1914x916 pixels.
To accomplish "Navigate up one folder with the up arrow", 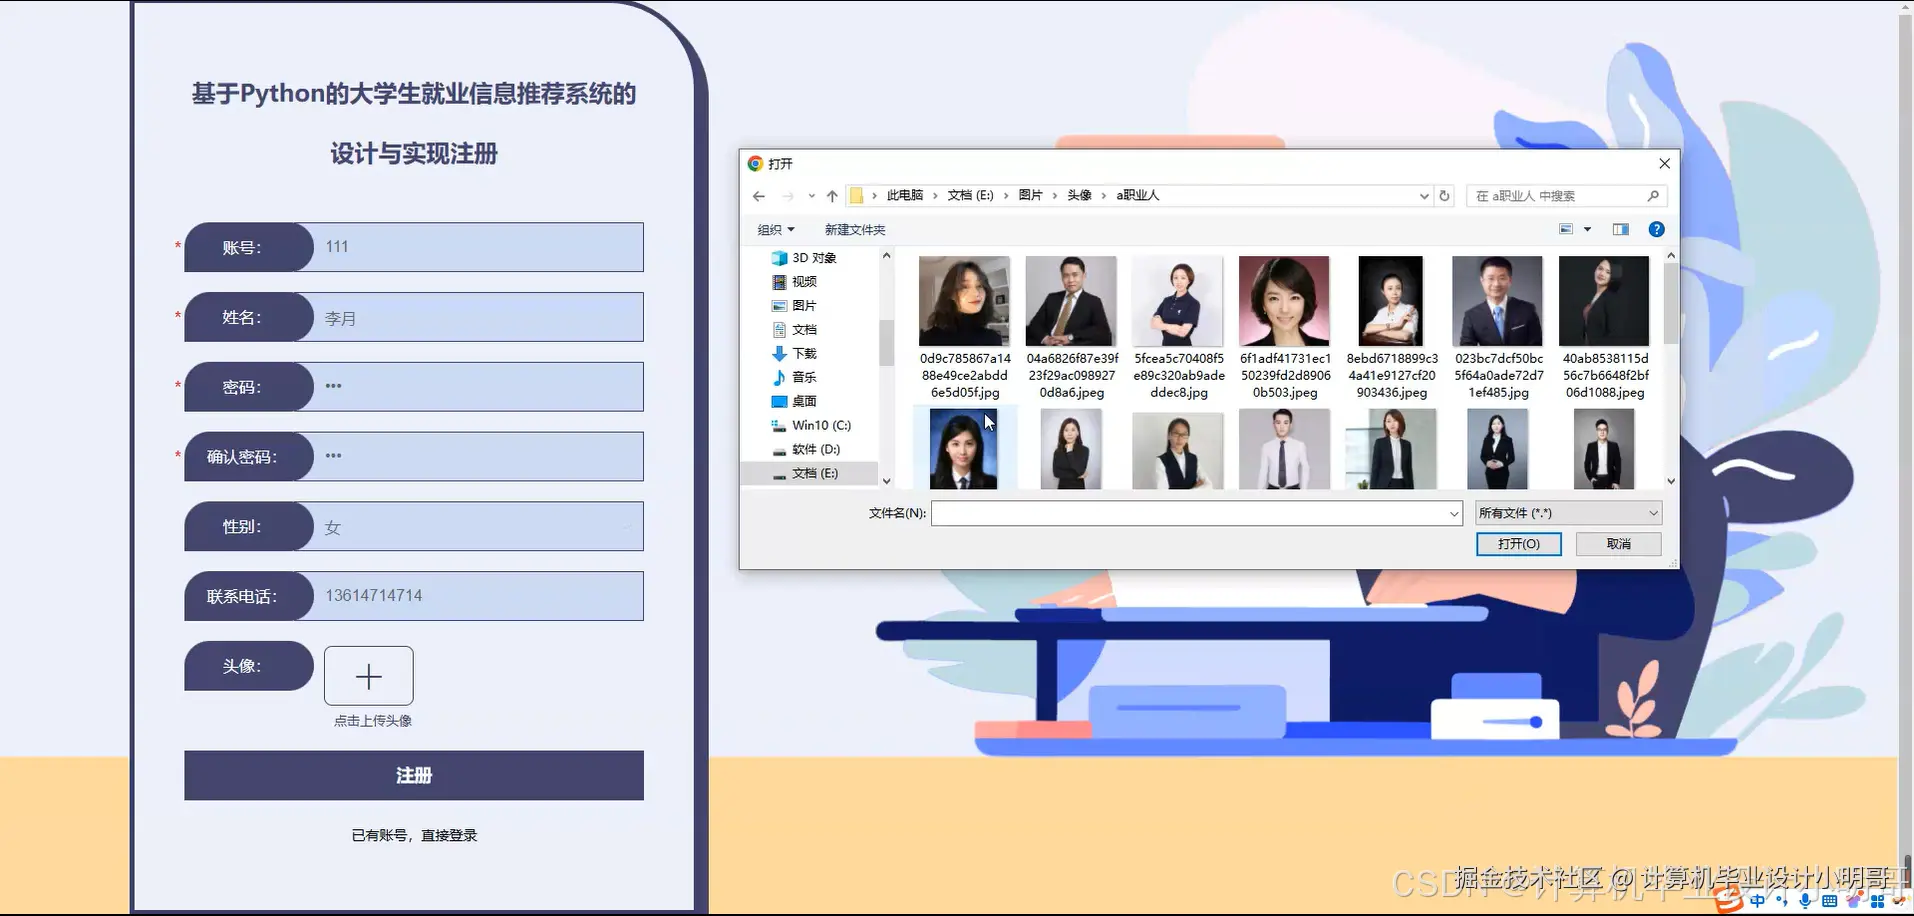I will (x=831, y=196).
